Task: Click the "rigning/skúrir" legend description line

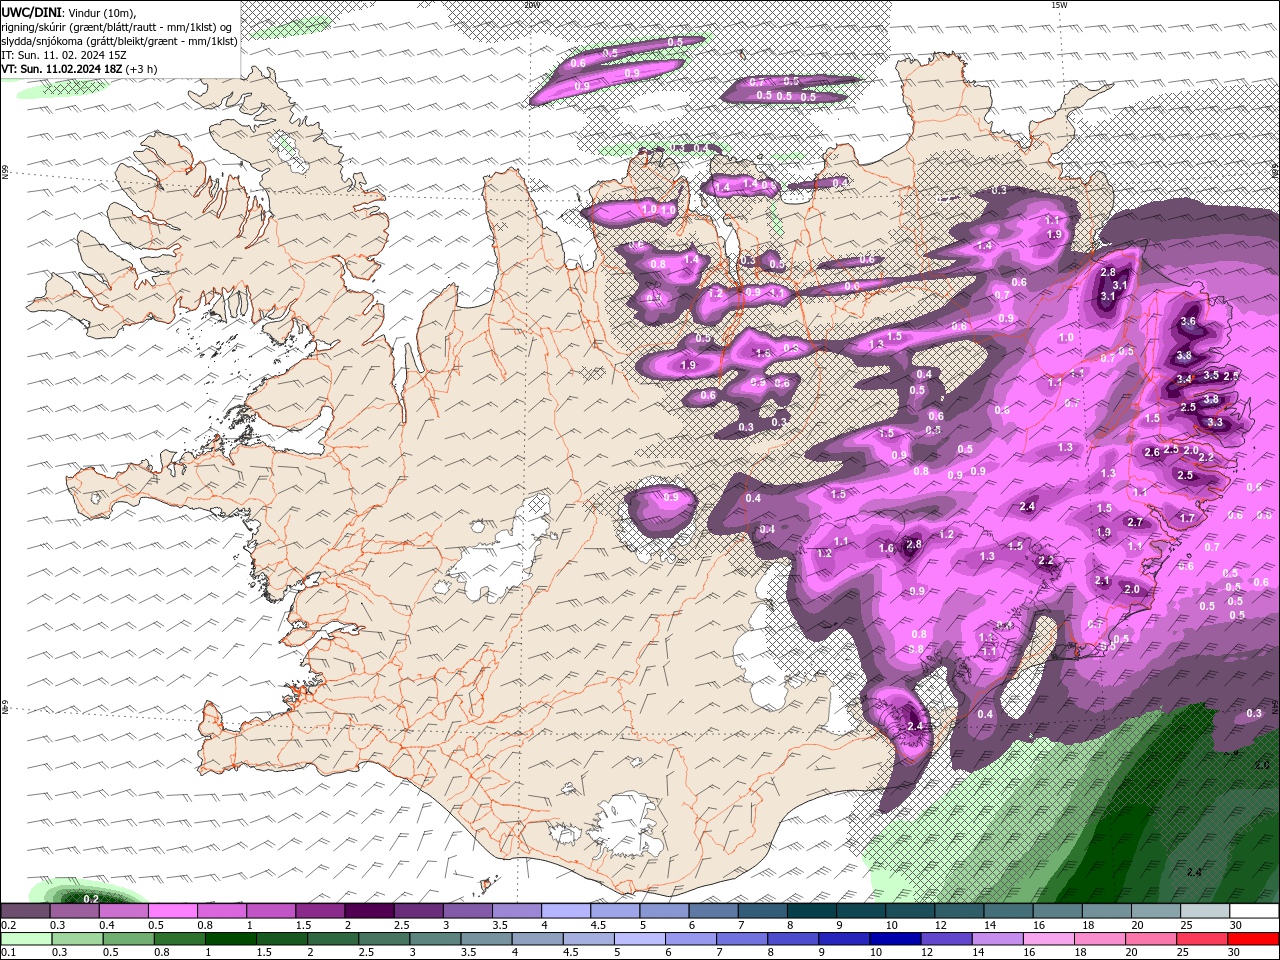Action: tap(118, 27)
